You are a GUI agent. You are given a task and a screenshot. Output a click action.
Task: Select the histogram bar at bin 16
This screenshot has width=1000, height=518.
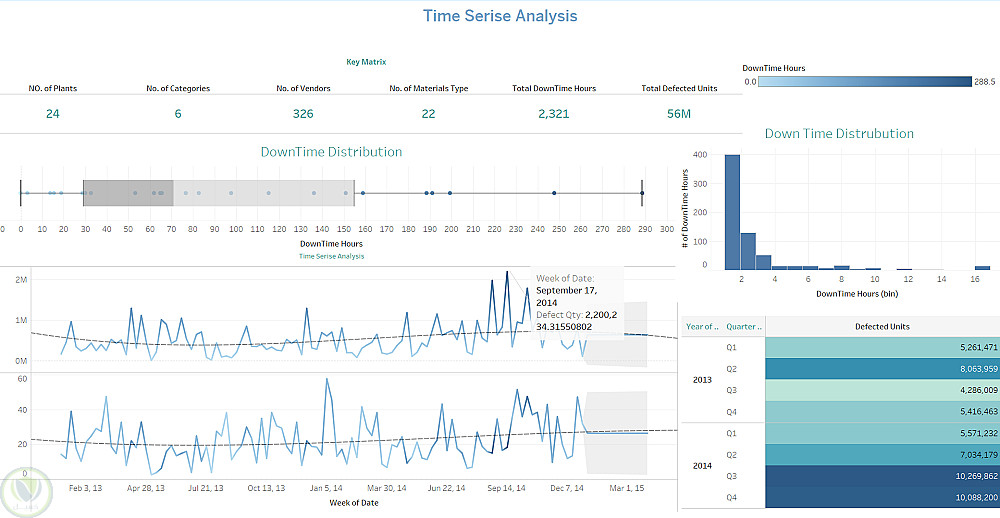982,268
